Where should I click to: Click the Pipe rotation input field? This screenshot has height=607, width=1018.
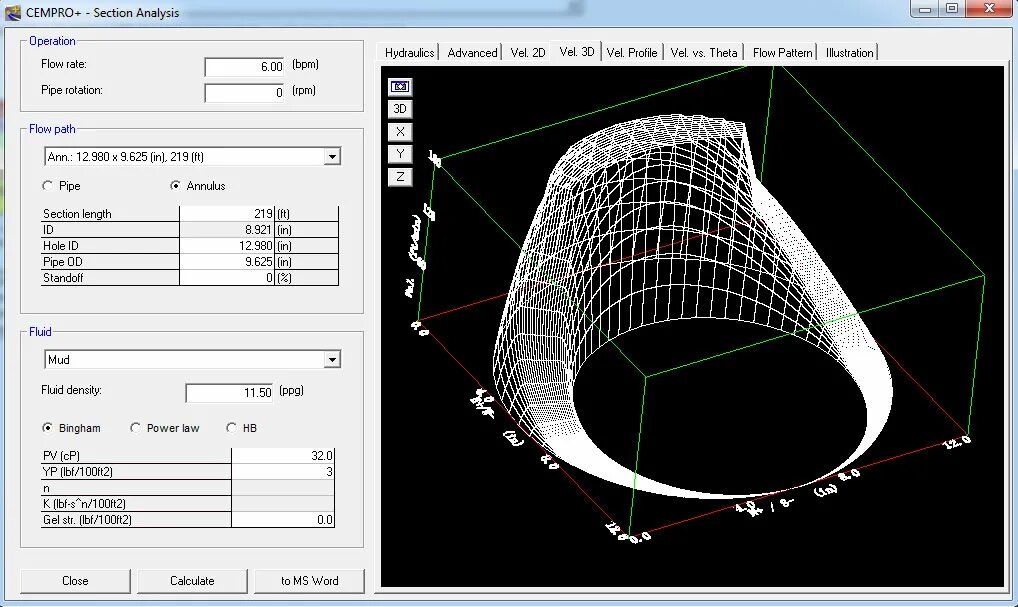point(245,92)
